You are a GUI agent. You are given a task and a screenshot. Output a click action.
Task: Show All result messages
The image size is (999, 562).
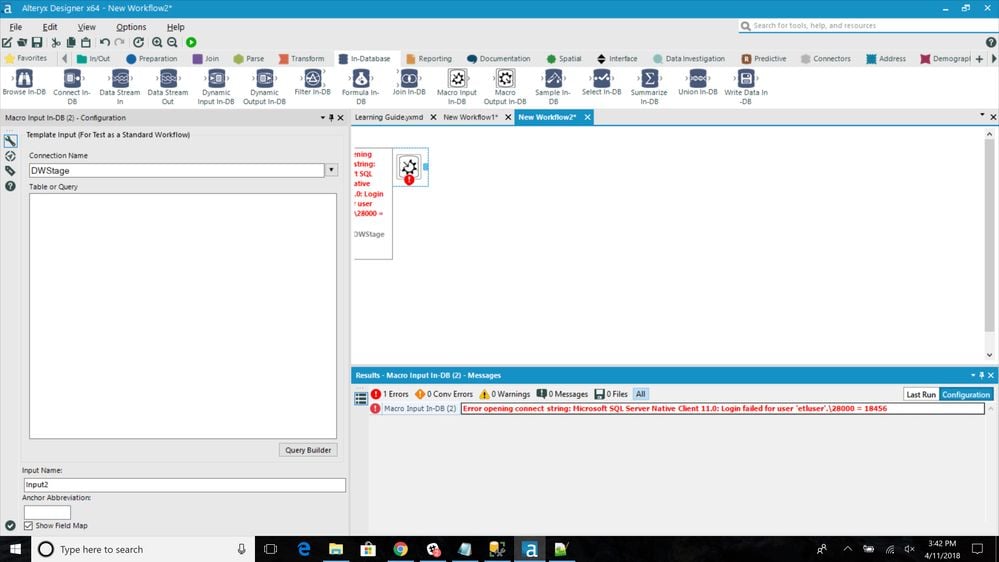pyautogui.click(x=640, y=394)
